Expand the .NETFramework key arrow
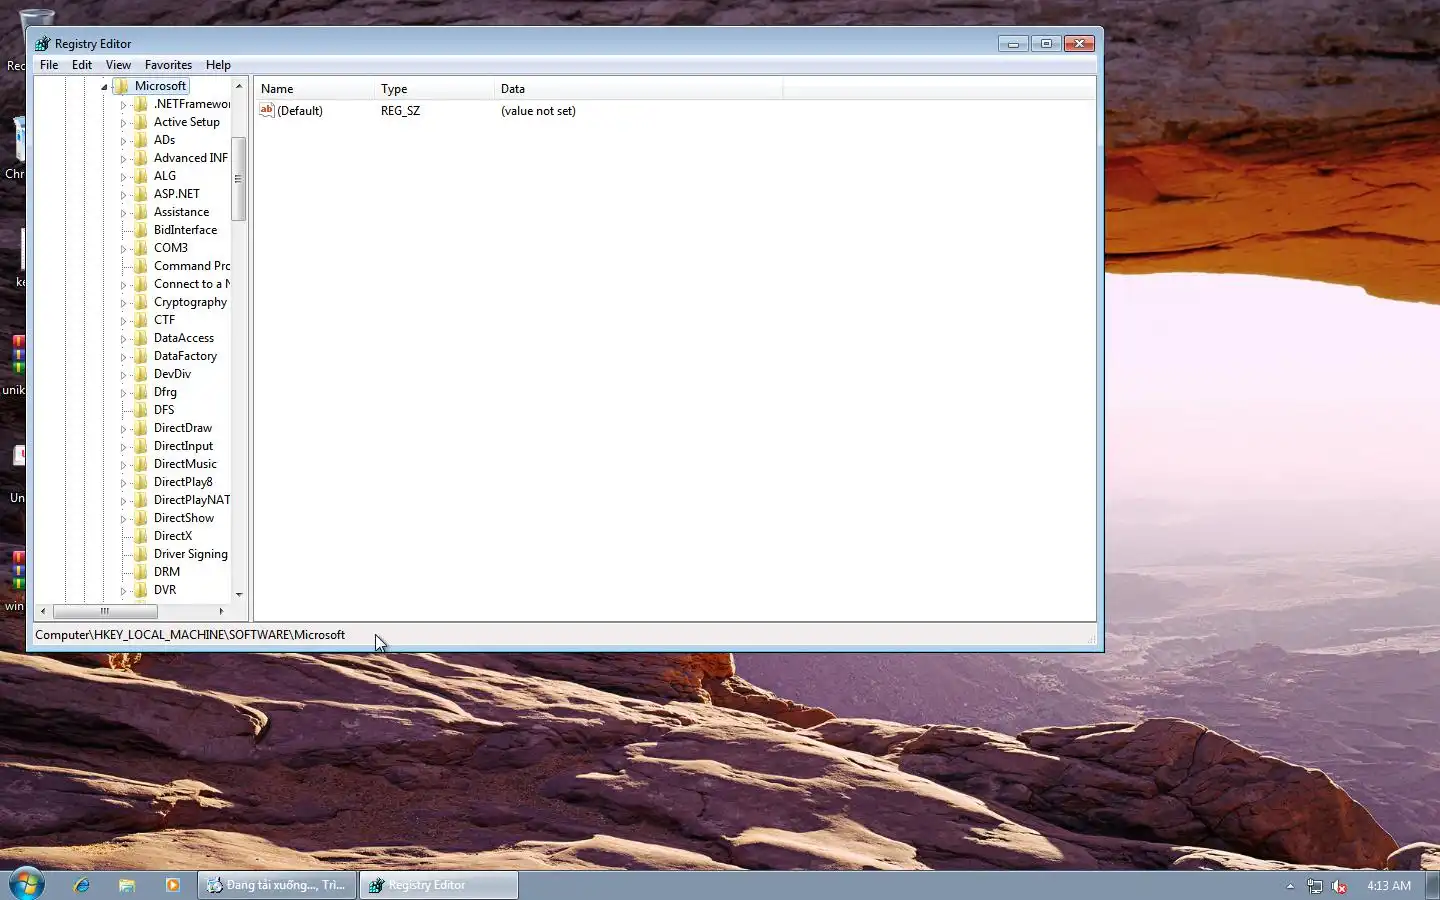The width and height of the screenshot is (1440, 900). point(123,105)
